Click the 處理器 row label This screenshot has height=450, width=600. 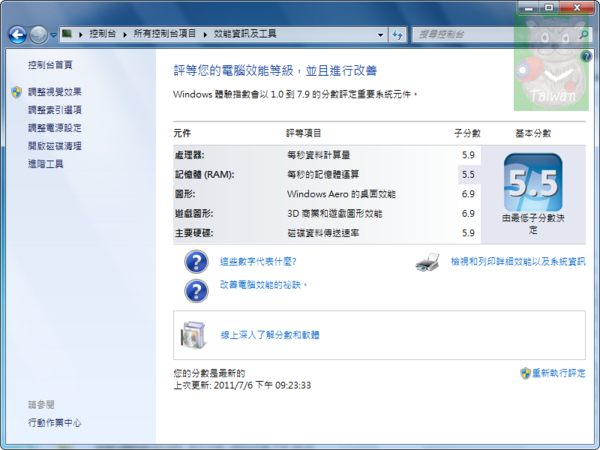tap(190, 155)
